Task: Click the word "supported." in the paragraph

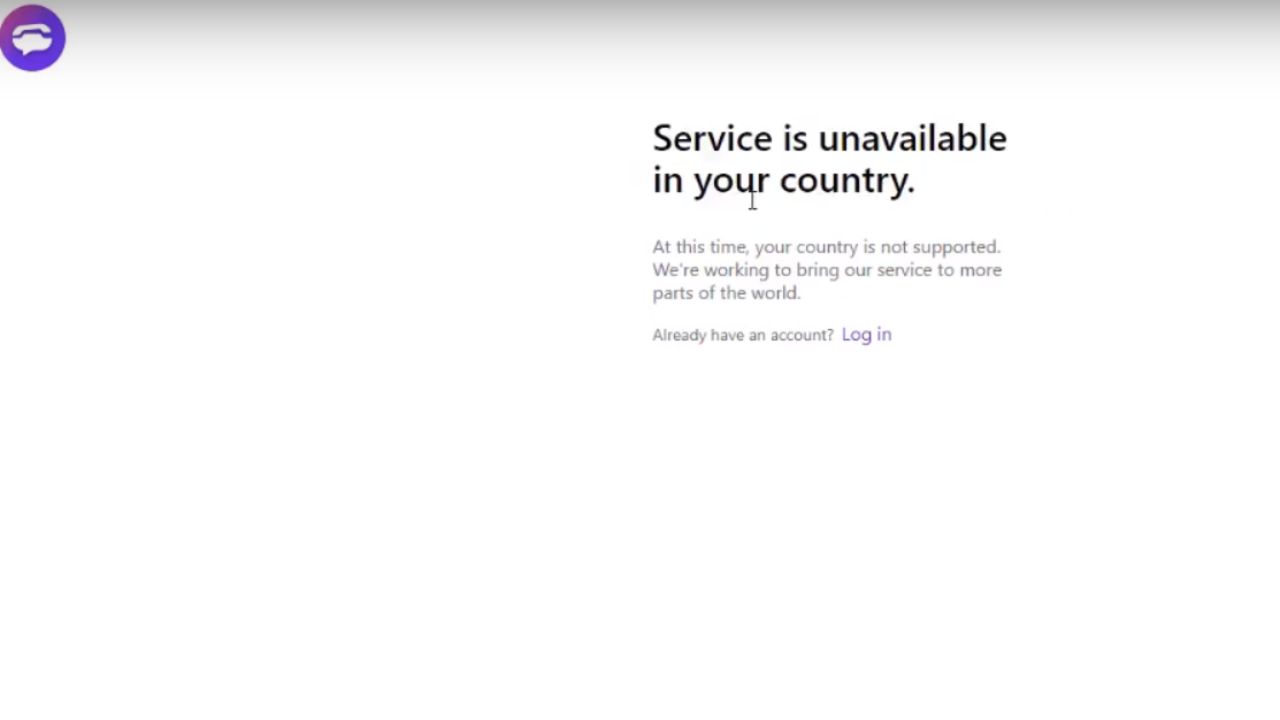Action: pos(956,247)
